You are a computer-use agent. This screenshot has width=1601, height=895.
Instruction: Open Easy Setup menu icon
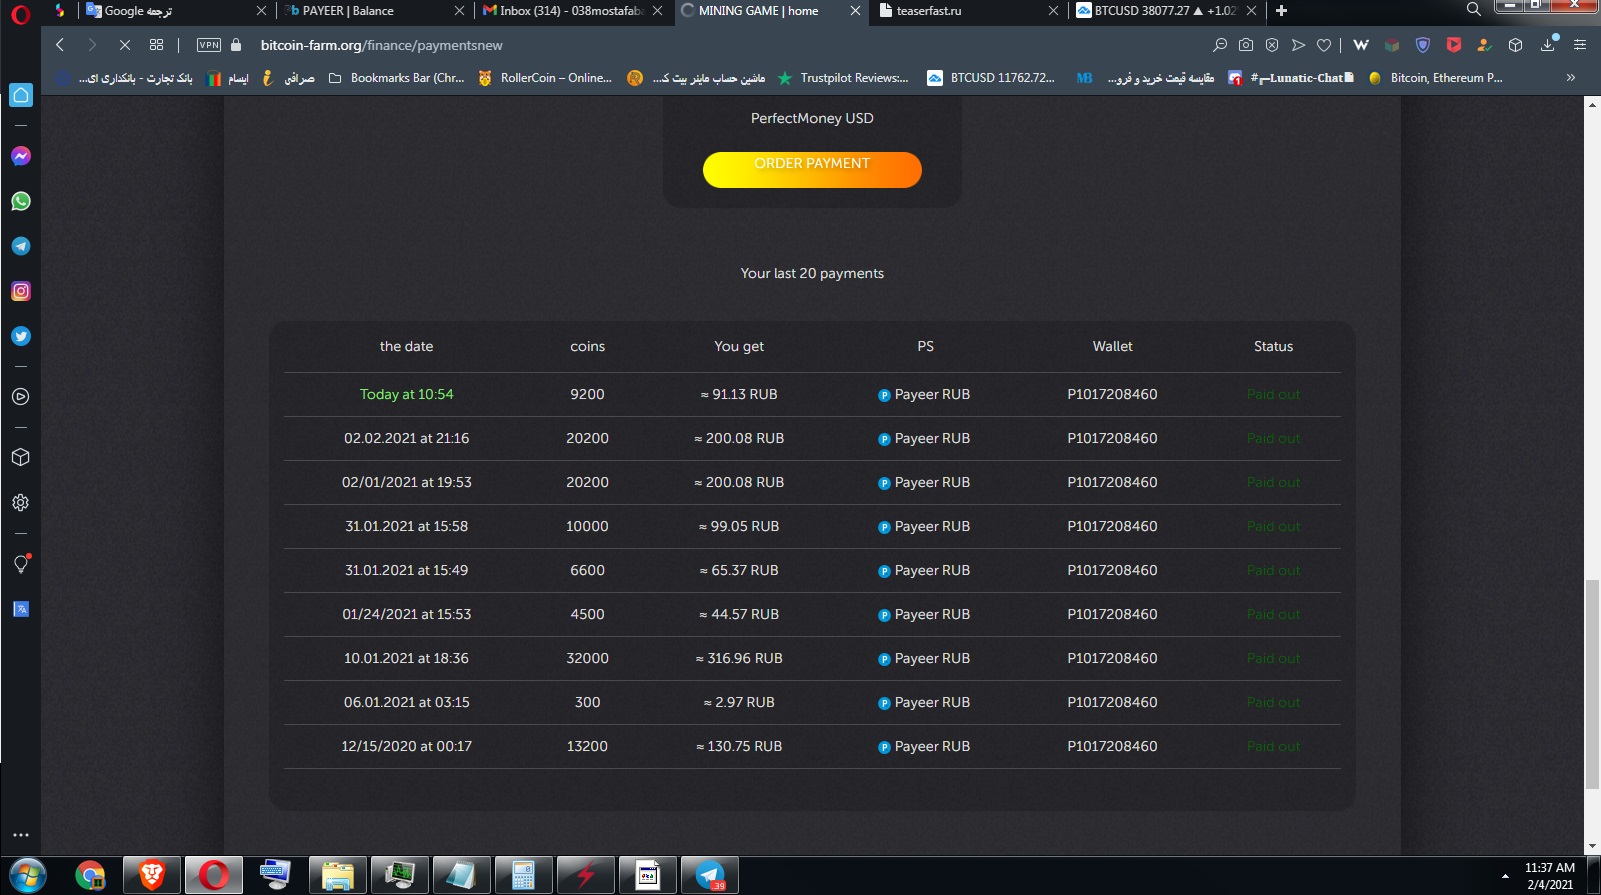tap(1580, 45)
